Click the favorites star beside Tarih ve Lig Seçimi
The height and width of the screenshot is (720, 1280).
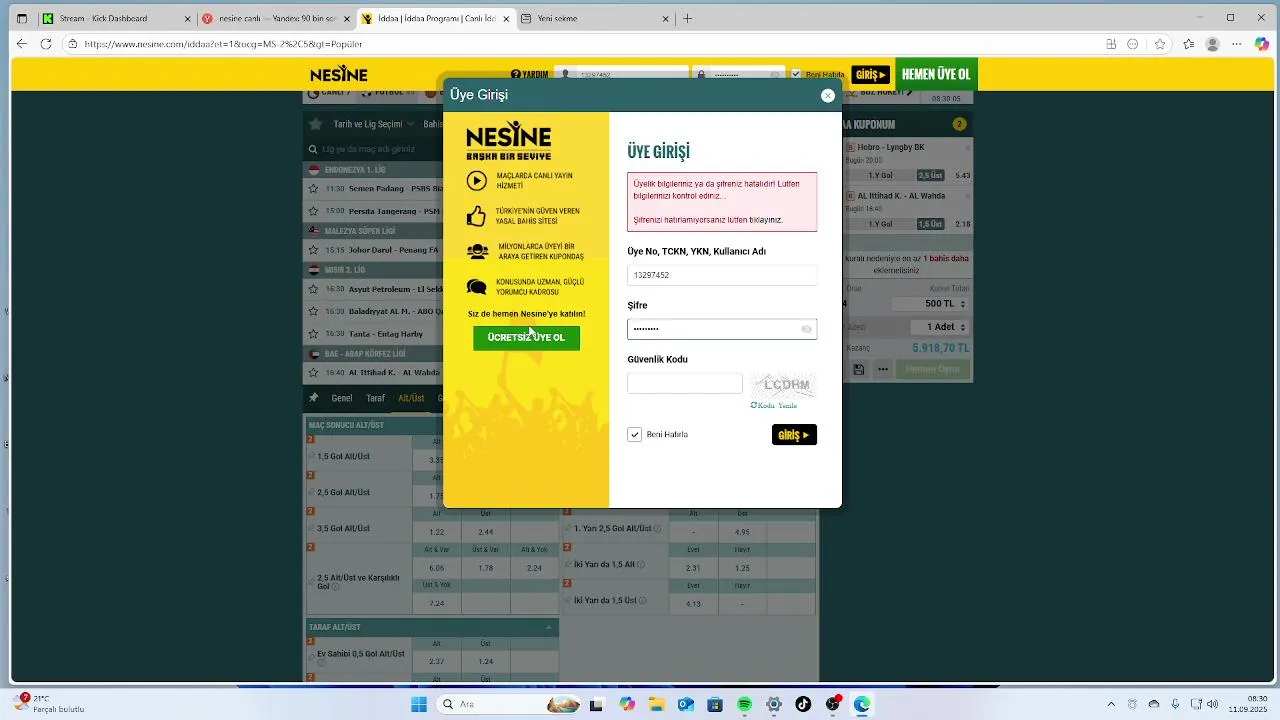pos(315,124)
